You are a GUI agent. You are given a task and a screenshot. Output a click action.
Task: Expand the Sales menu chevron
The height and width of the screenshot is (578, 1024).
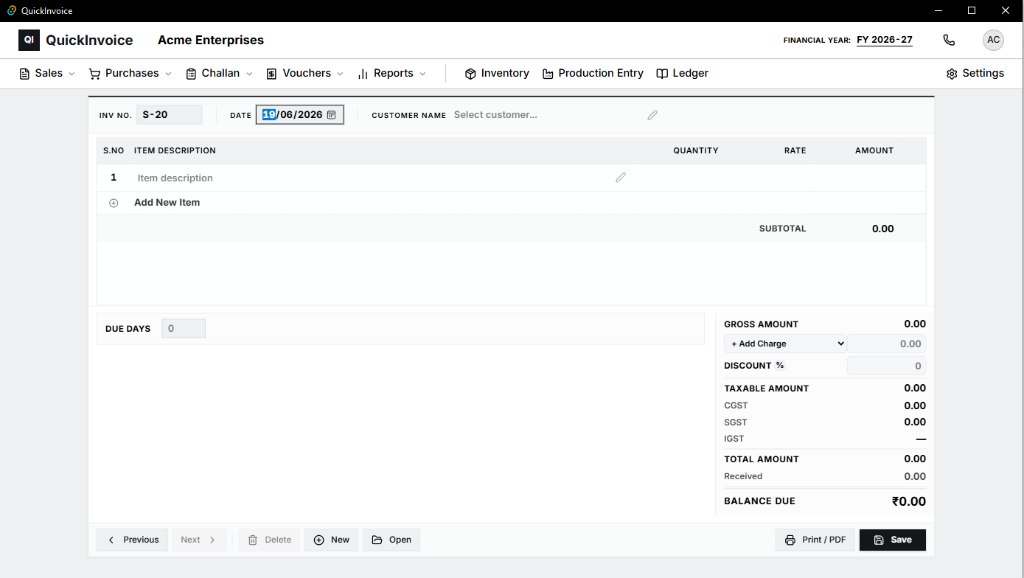pos(72,74)
